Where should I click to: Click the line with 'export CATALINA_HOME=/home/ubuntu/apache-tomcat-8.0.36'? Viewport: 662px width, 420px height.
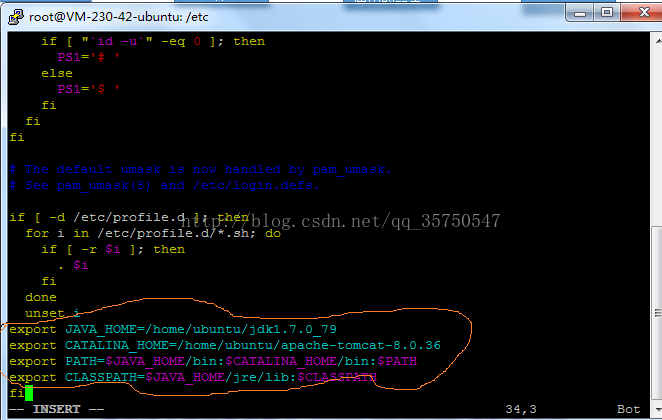point(225,345)
